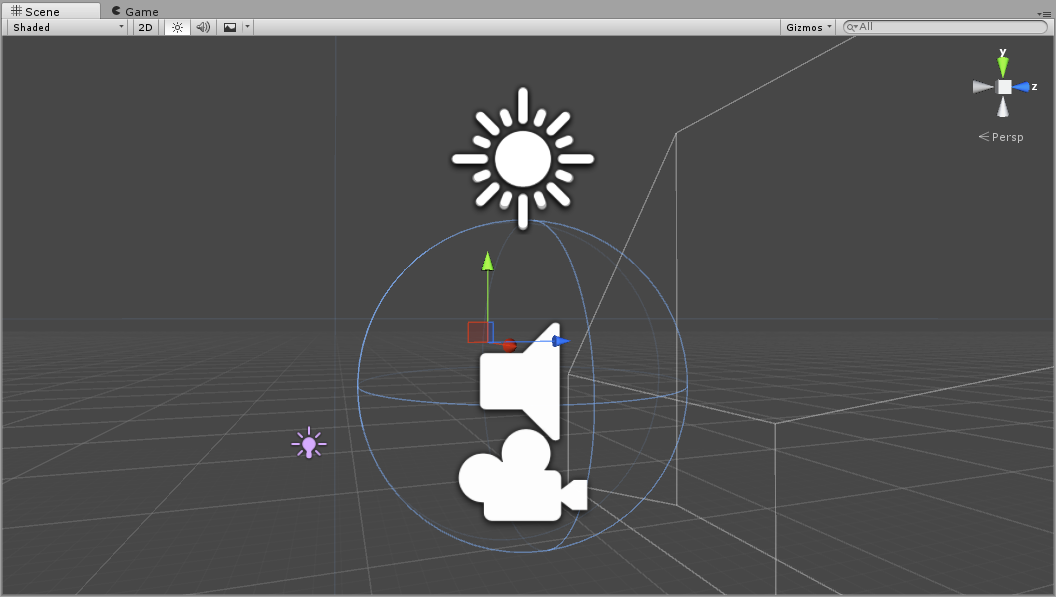Toggle scene audio with the speaker button
Viewport: 1056px width, 597px height.
pos(203,27)
